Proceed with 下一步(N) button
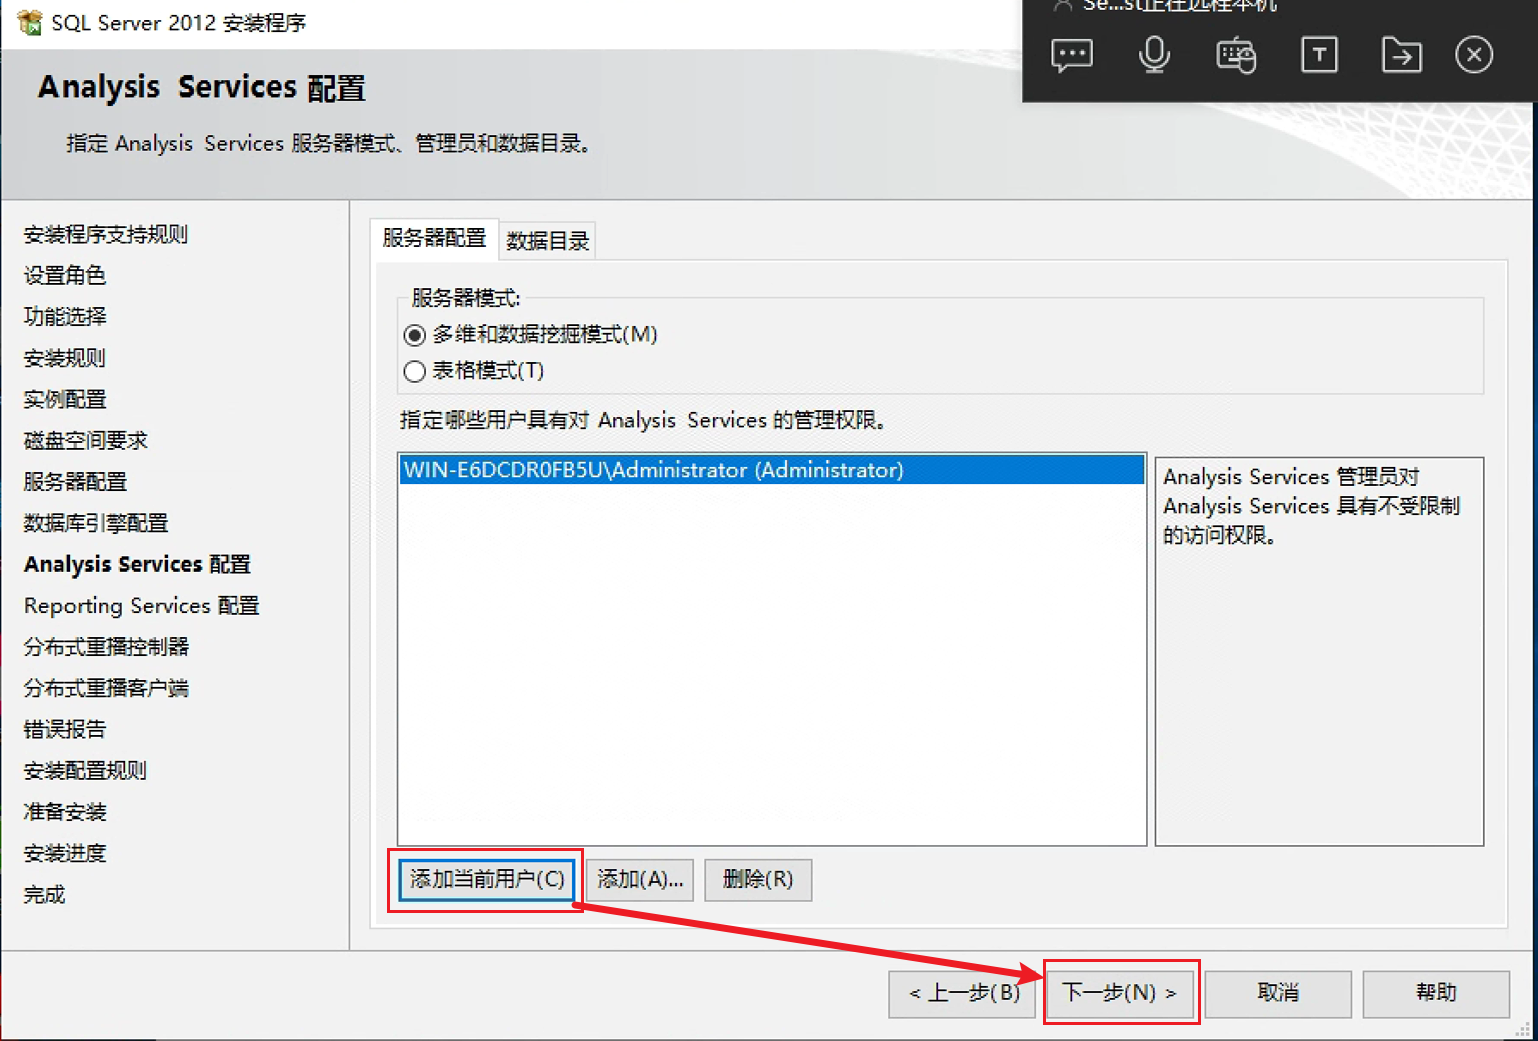Viewport: 1538px width, 1041px height. coord(1120,993)
